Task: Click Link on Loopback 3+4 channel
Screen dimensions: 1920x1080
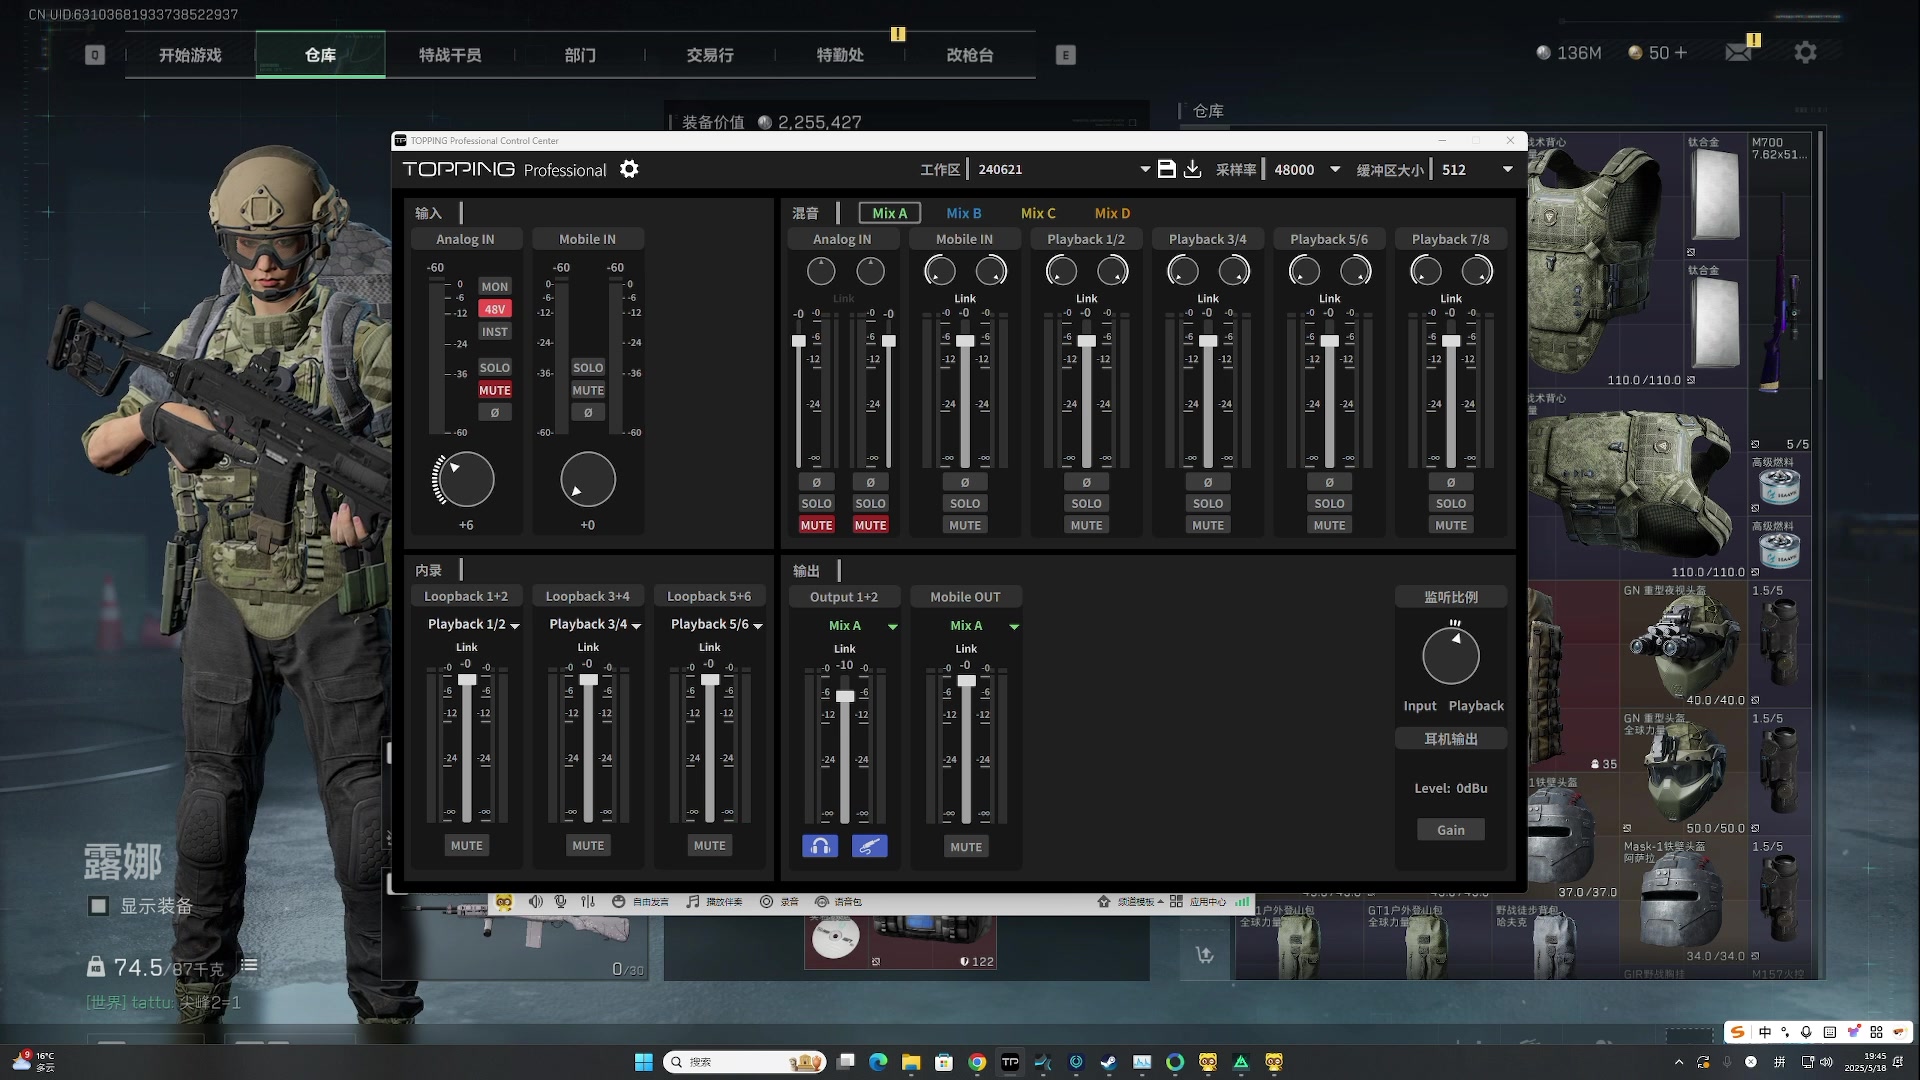Action: 588,647
